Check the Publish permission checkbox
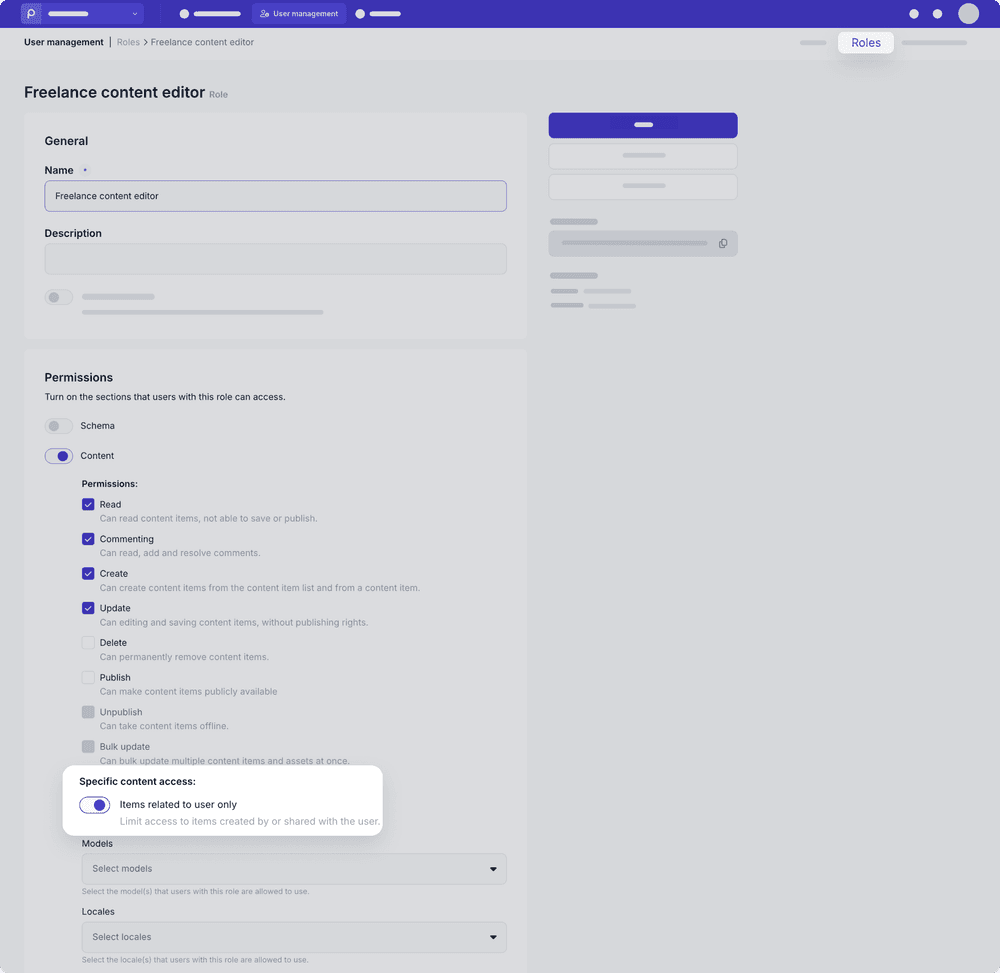This screenshot has height=973, width=1000. pyautogui.click(x=88, y=678)
